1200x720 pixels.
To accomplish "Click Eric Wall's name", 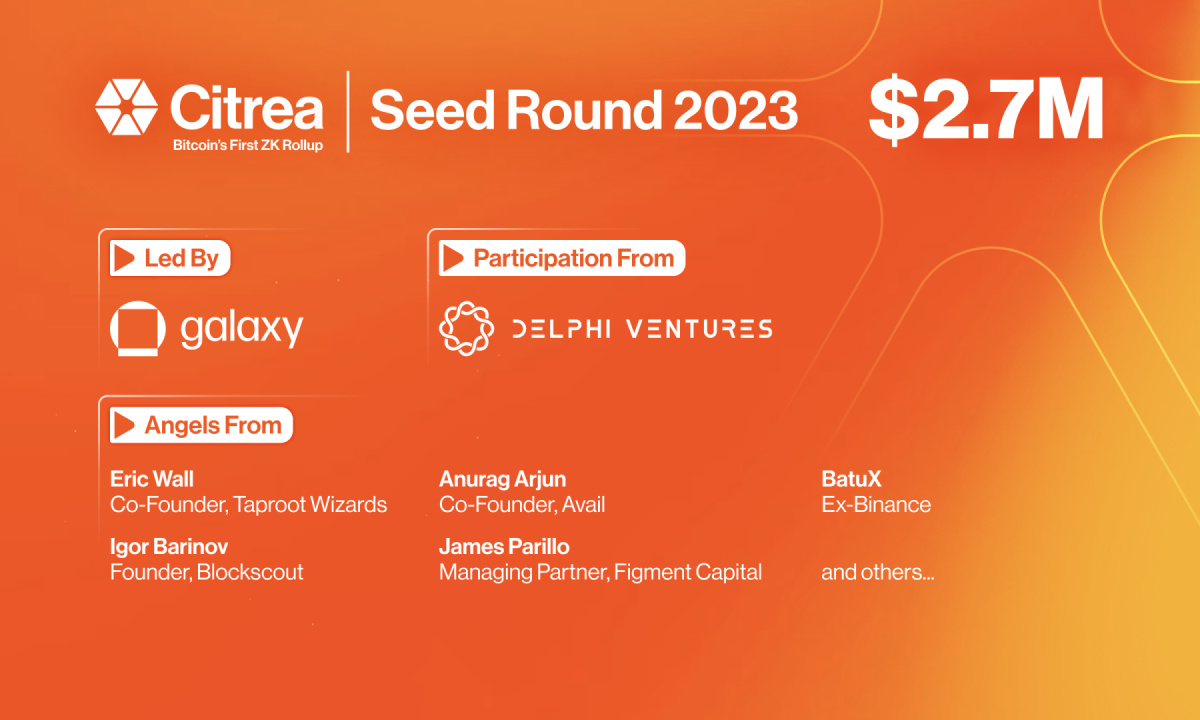I will pos(152,480).
